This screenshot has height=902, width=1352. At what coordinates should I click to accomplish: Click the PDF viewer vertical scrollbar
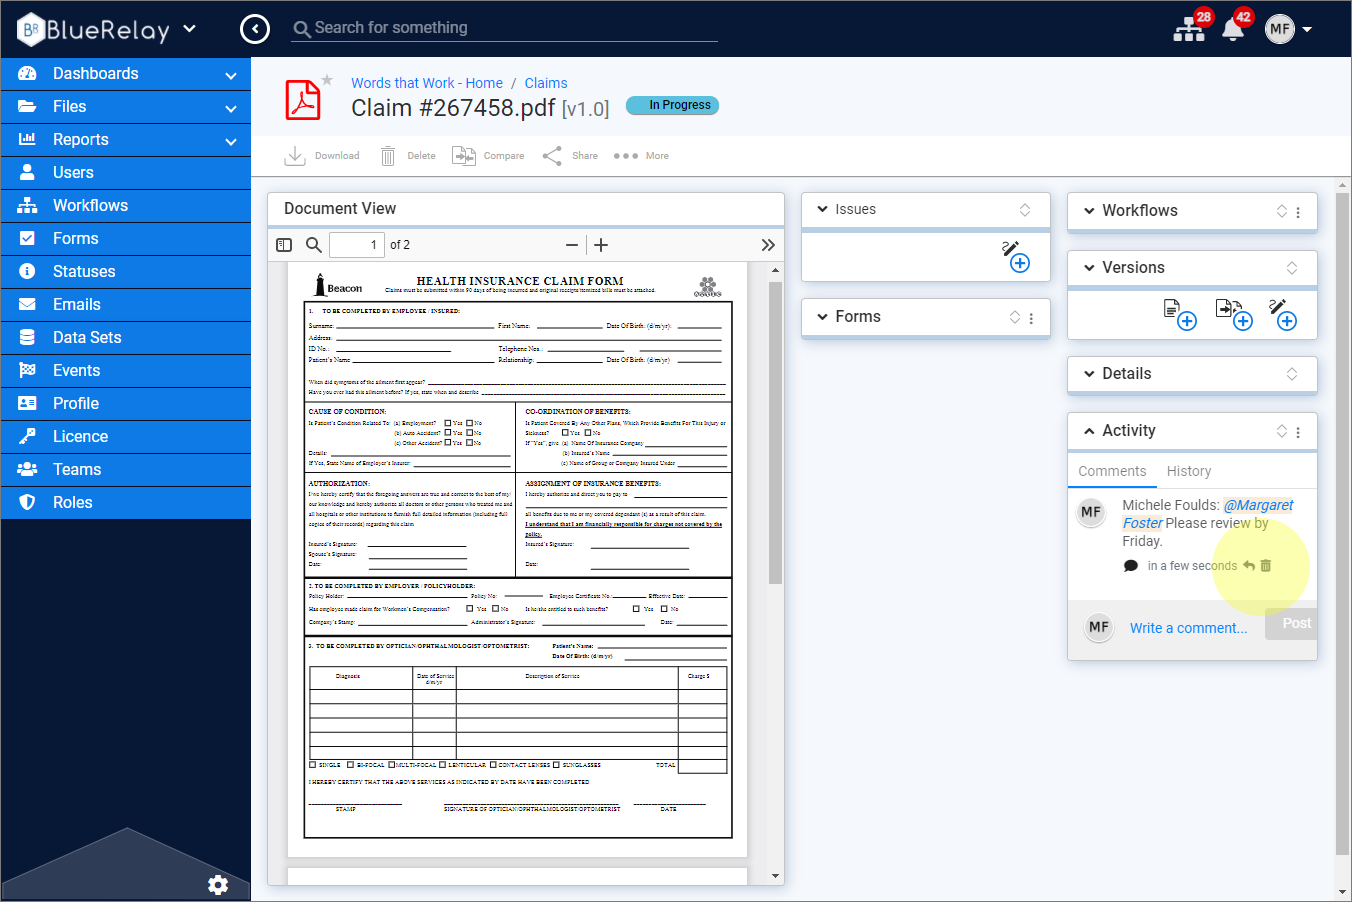click(x=775, y=432)
